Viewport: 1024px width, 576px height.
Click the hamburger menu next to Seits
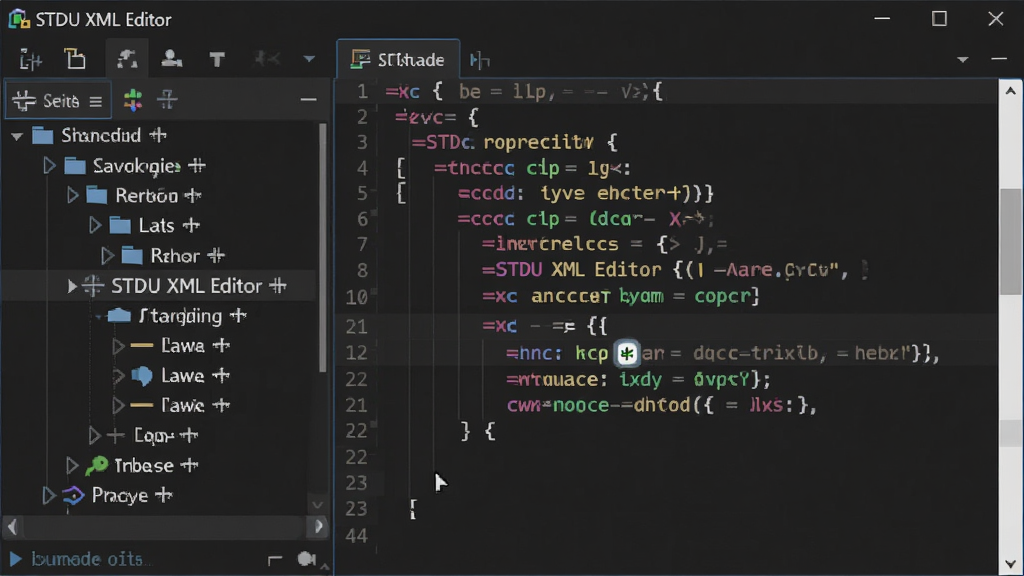96,101
